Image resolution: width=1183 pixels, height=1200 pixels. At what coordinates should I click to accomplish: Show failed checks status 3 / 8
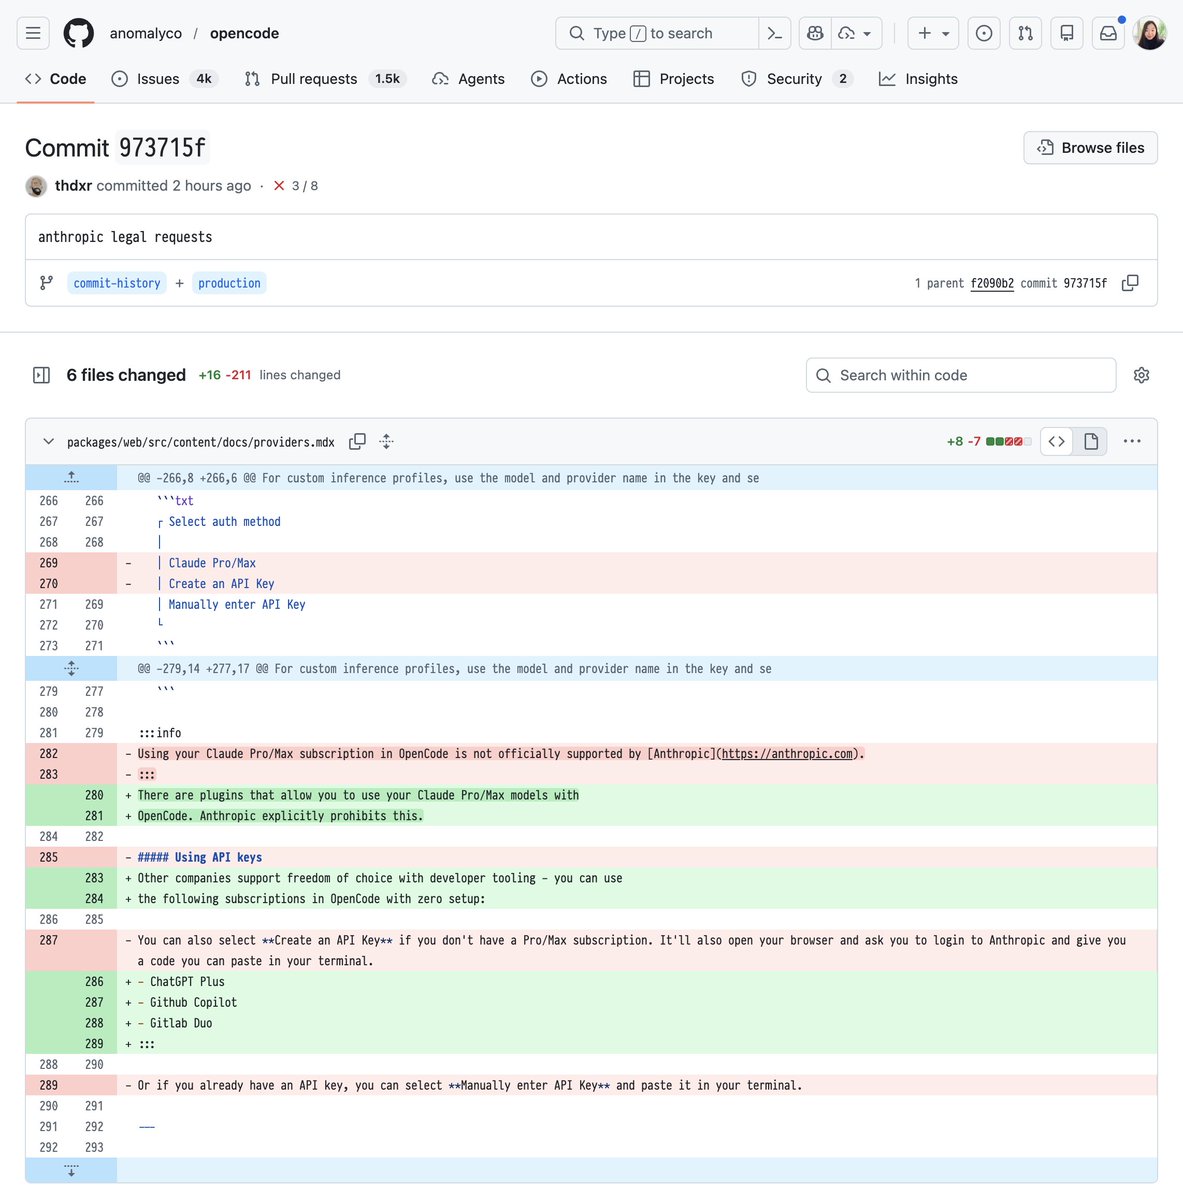(x=296, y=186)
